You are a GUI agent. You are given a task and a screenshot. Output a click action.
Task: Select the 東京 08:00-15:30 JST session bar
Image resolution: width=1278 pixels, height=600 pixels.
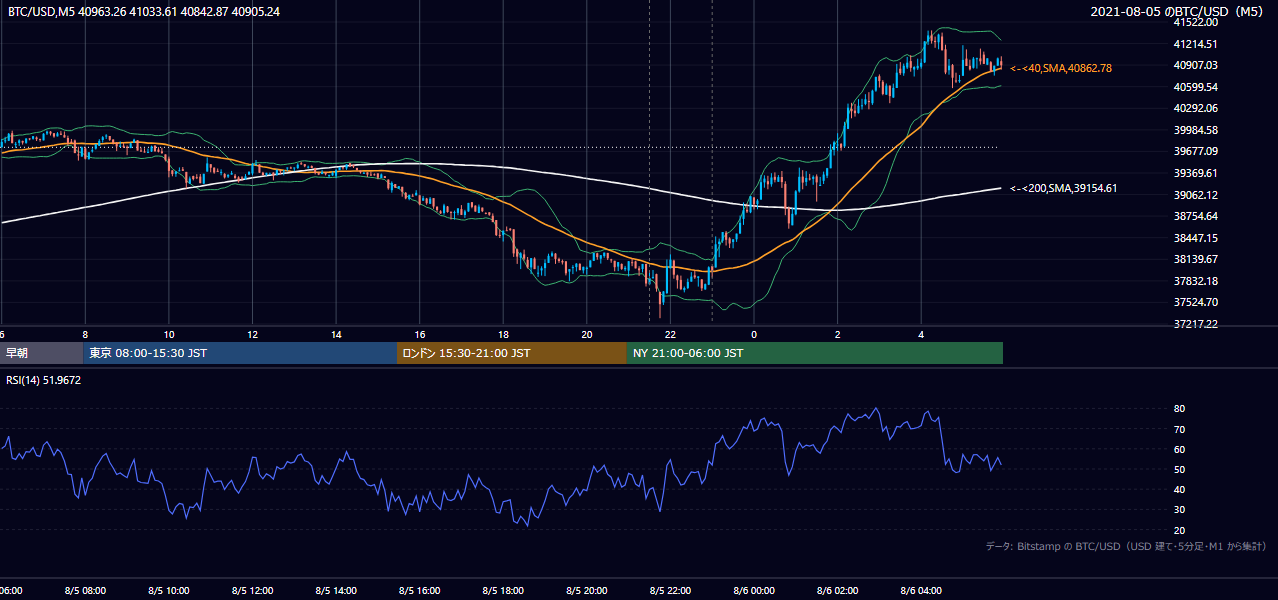(x=240, y=353)
